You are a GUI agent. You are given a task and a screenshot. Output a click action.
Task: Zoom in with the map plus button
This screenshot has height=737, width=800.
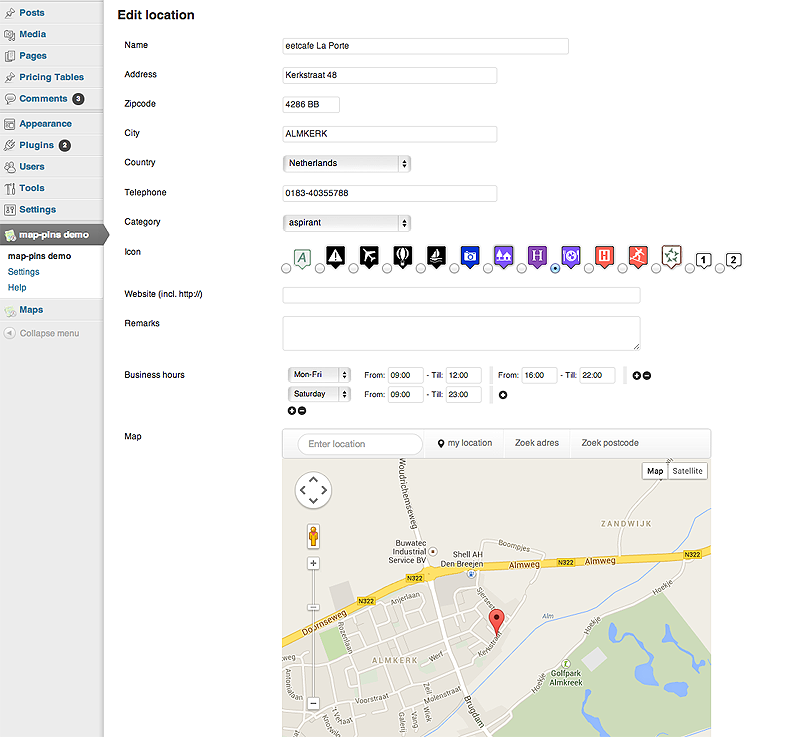point(313,564)
